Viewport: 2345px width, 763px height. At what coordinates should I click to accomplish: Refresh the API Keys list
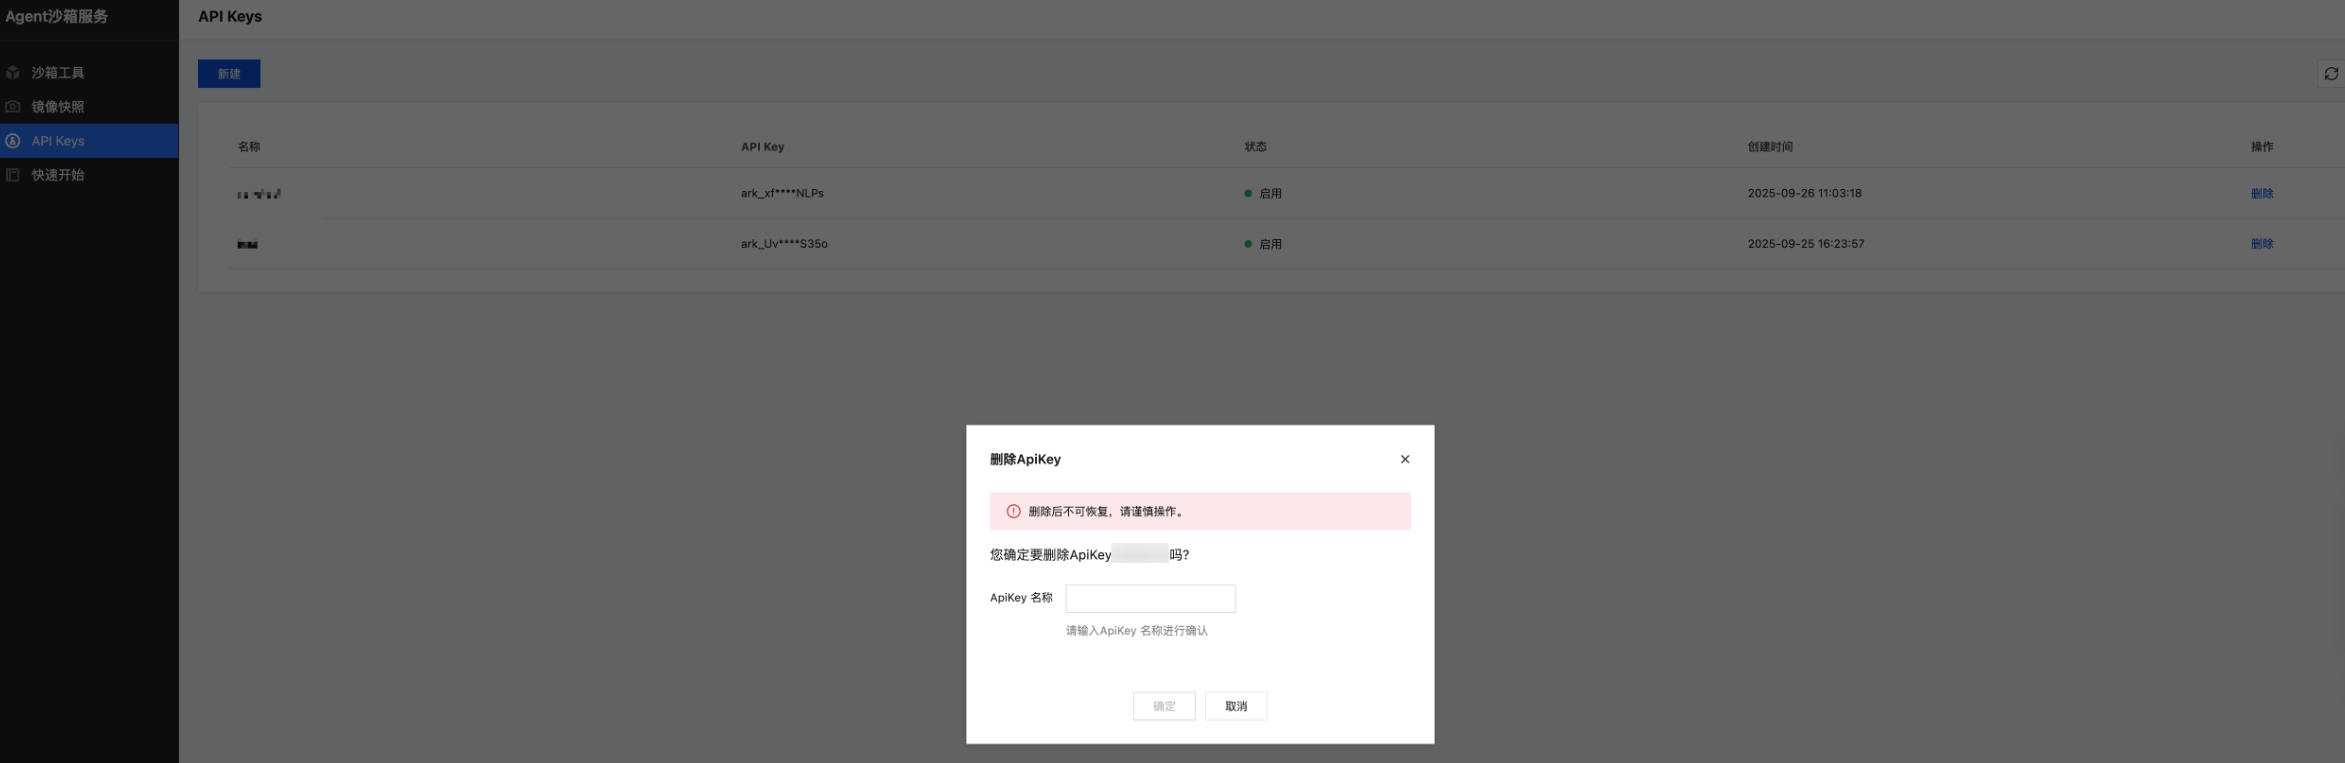(x=2331, y=74)
